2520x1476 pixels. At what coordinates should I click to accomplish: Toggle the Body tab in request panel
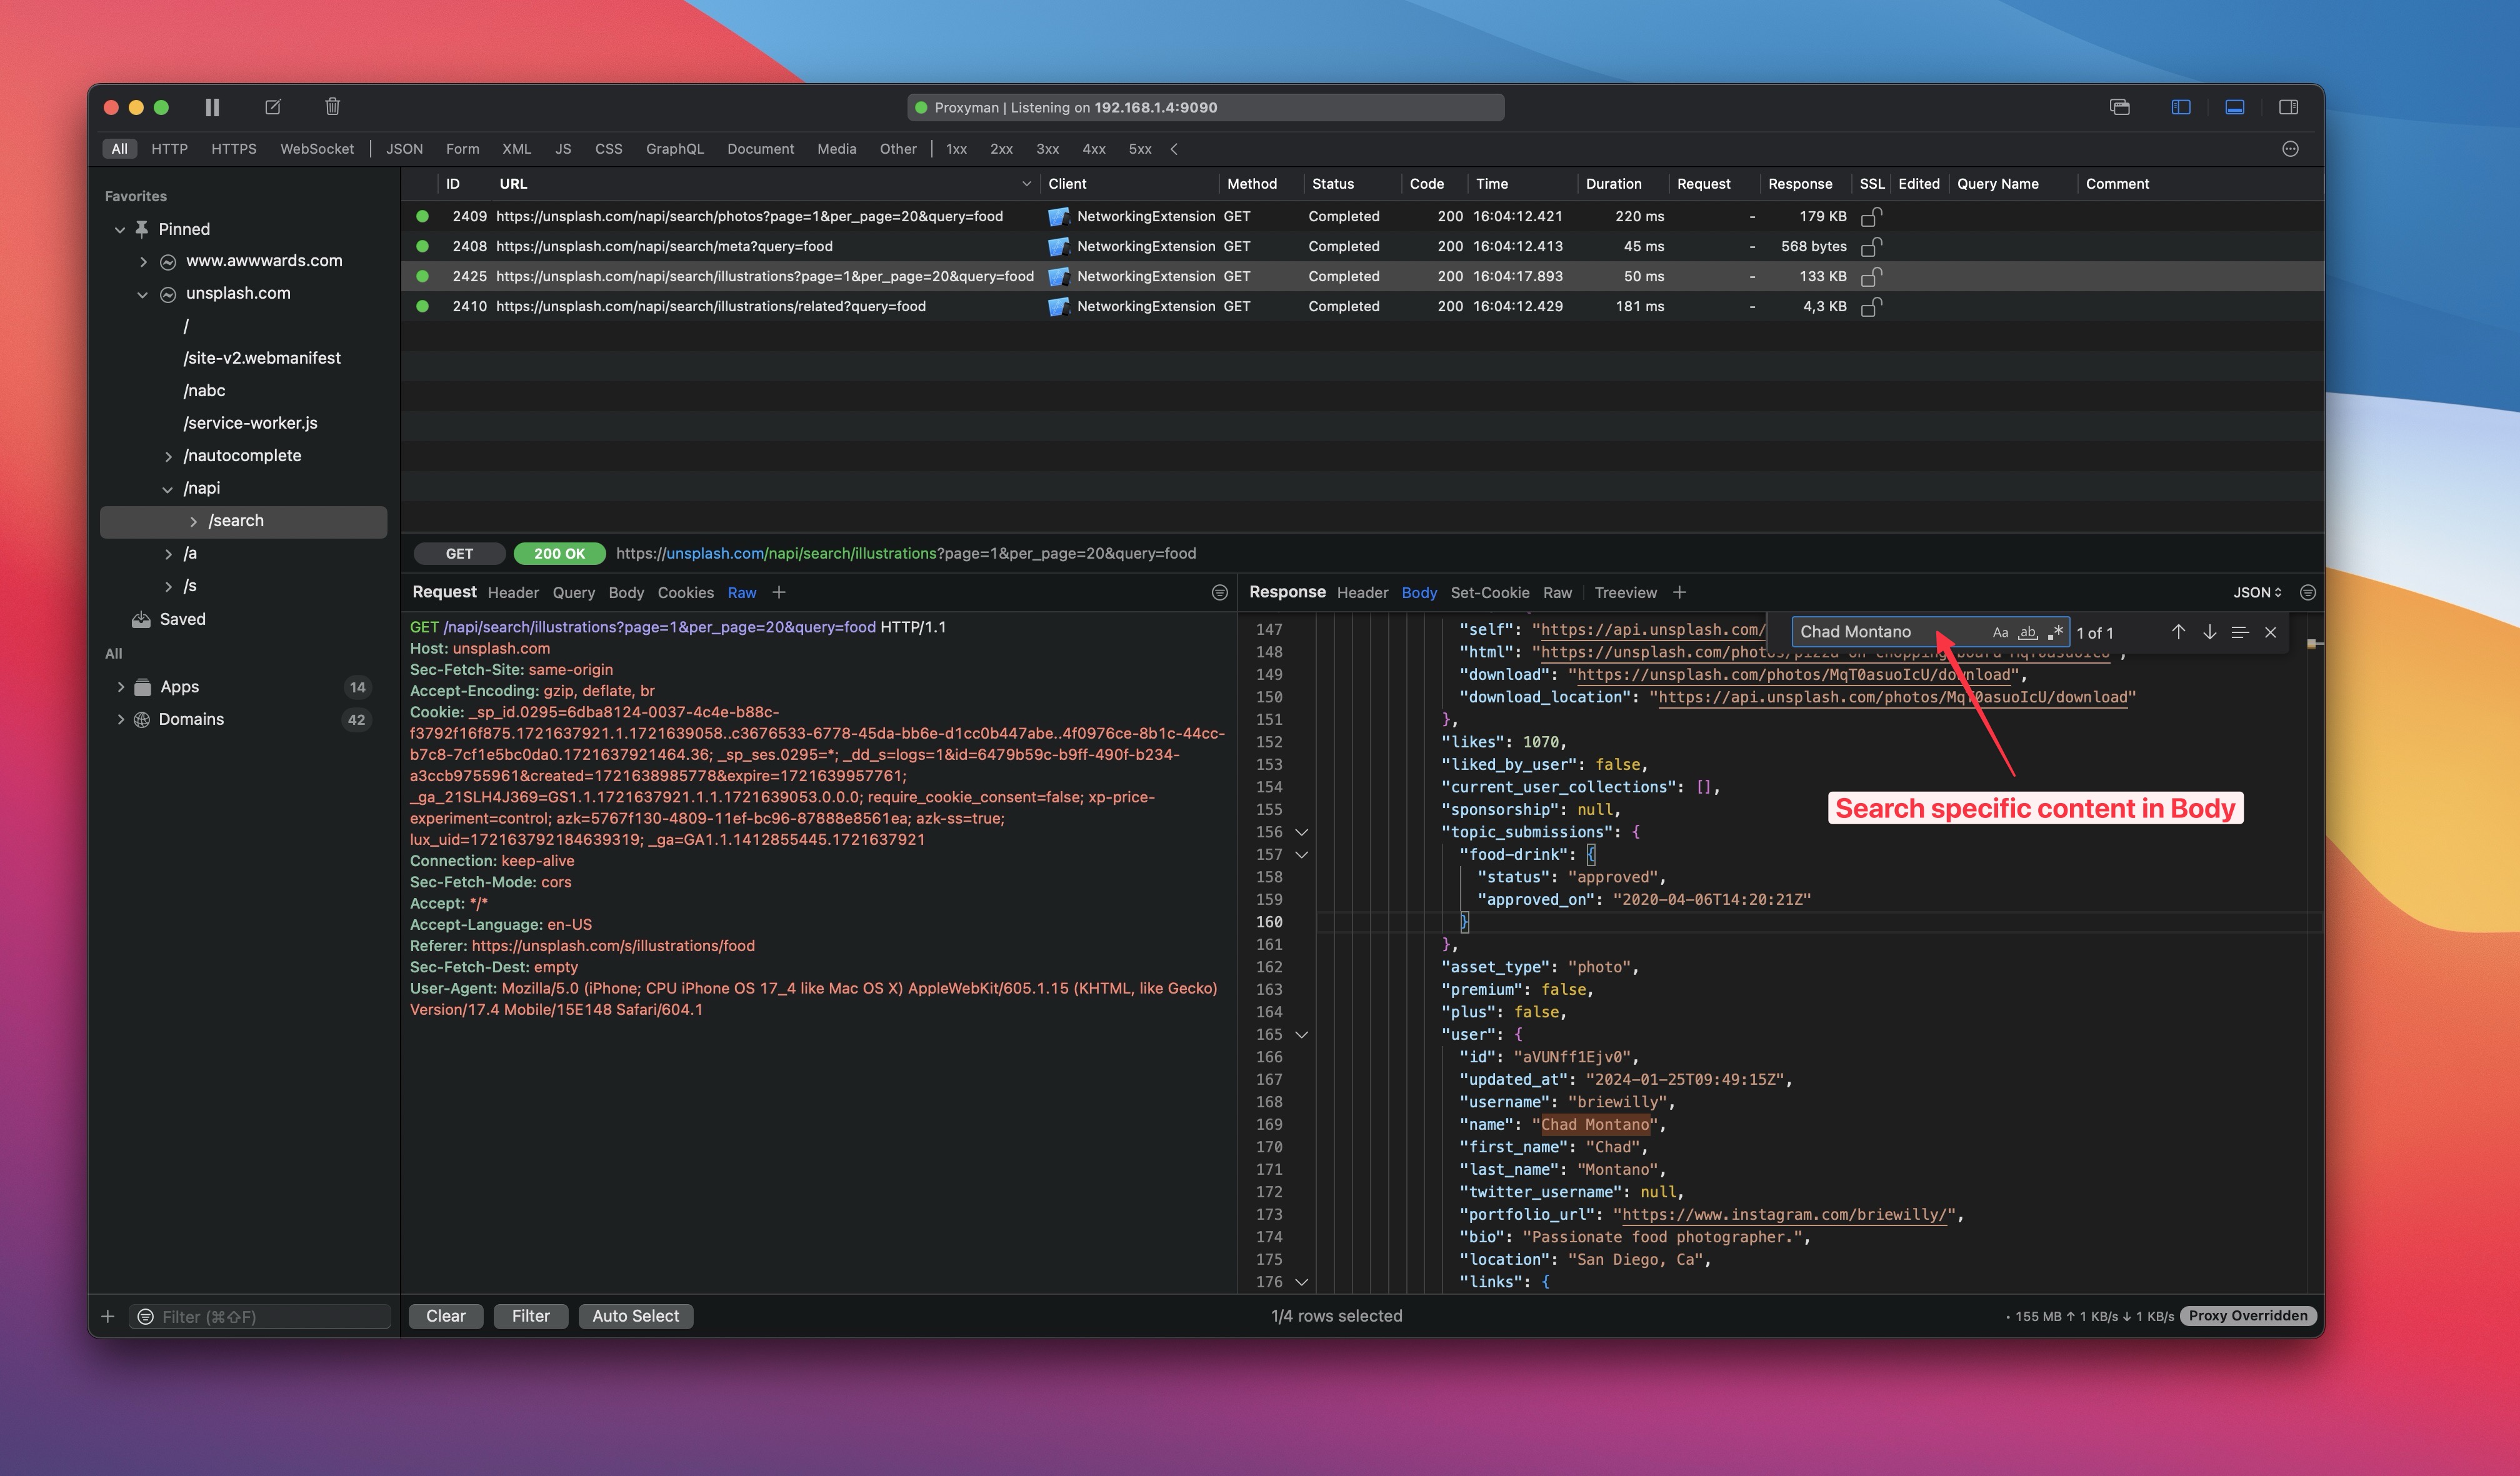[626, 591]
